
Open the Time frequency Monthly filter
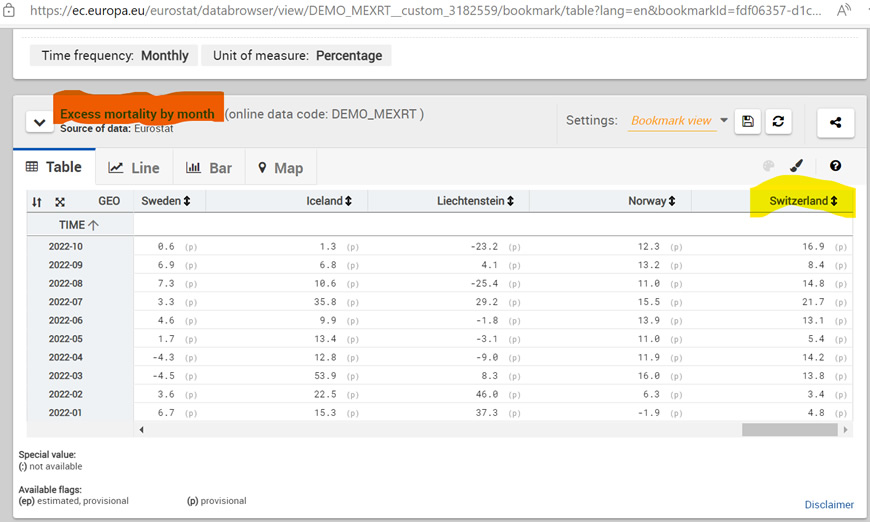pyautogui.click(x=114, y=56)
